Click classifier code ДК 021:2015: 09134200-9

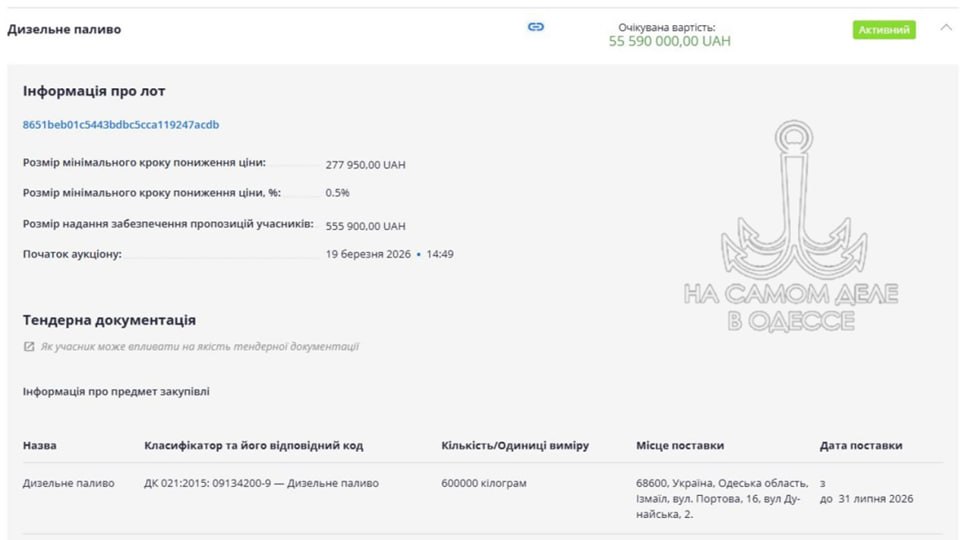pos(261,484)
